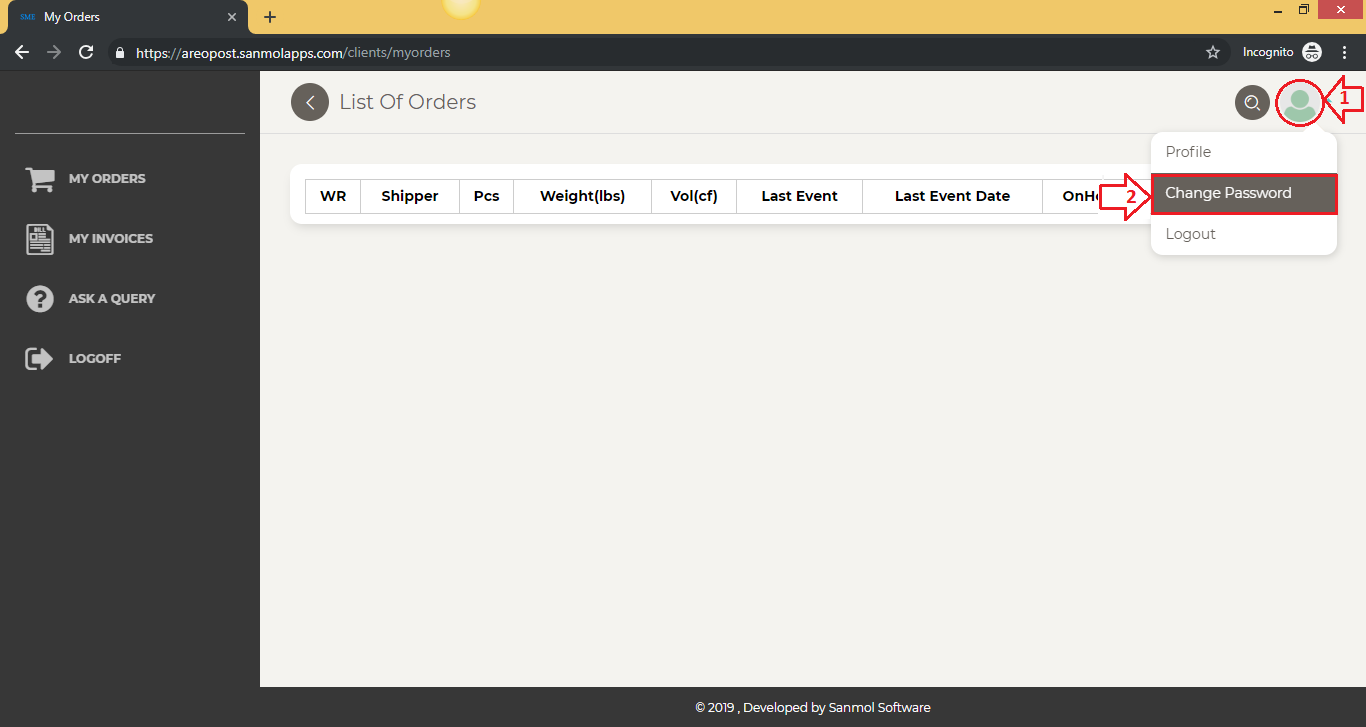
Task: Click the Vol(cf) column header
Action: coord(694,196)
